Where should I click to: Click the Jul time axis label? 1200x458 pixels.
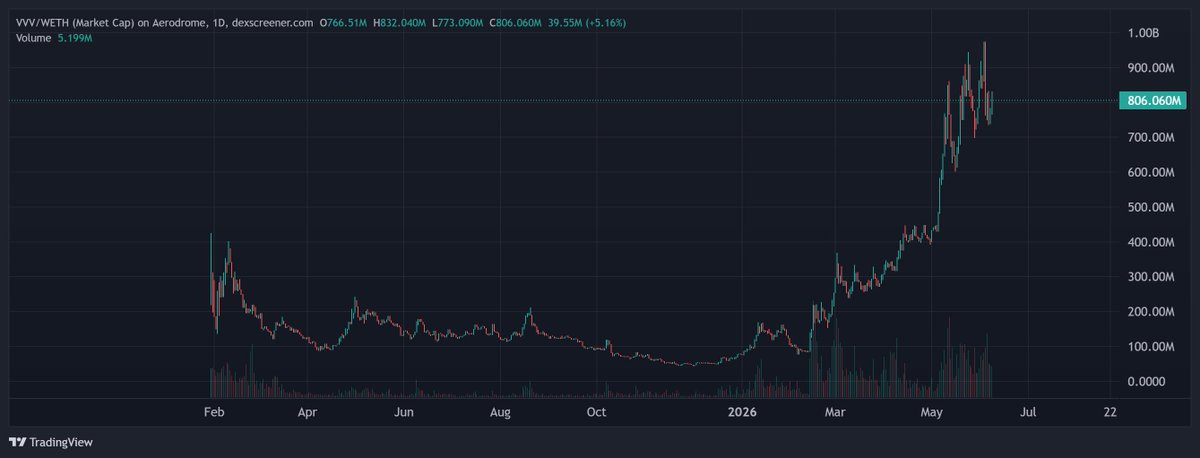(x=1028, y=412)
